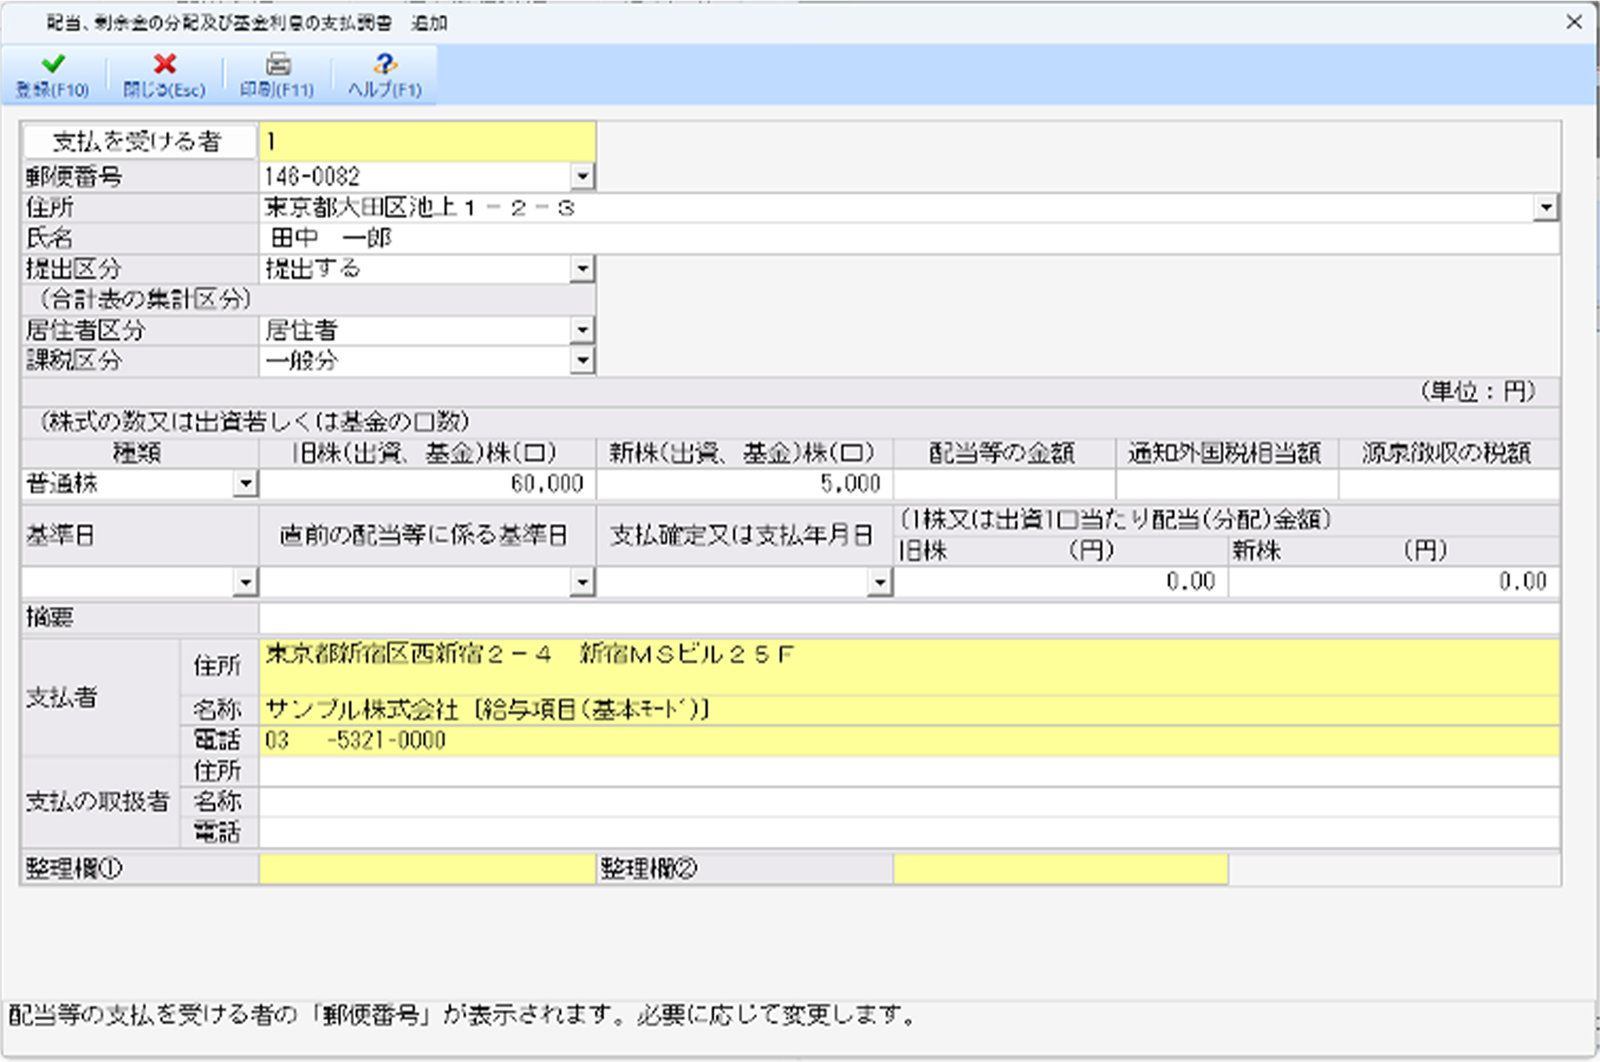
Task: Open ヘルプ(F1) help
Action: coord(383,73)
